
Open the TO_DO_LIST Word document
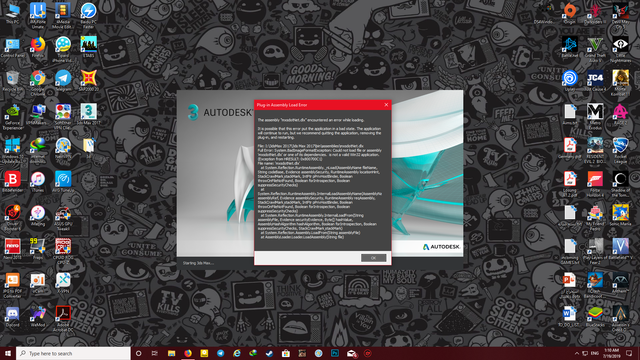[x=570, y=316]
